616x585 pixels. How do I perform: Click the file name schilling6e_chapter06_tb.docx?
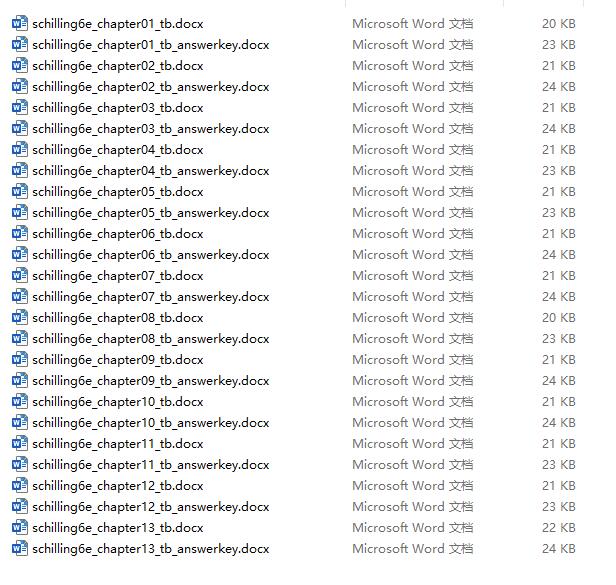point(118,234)
